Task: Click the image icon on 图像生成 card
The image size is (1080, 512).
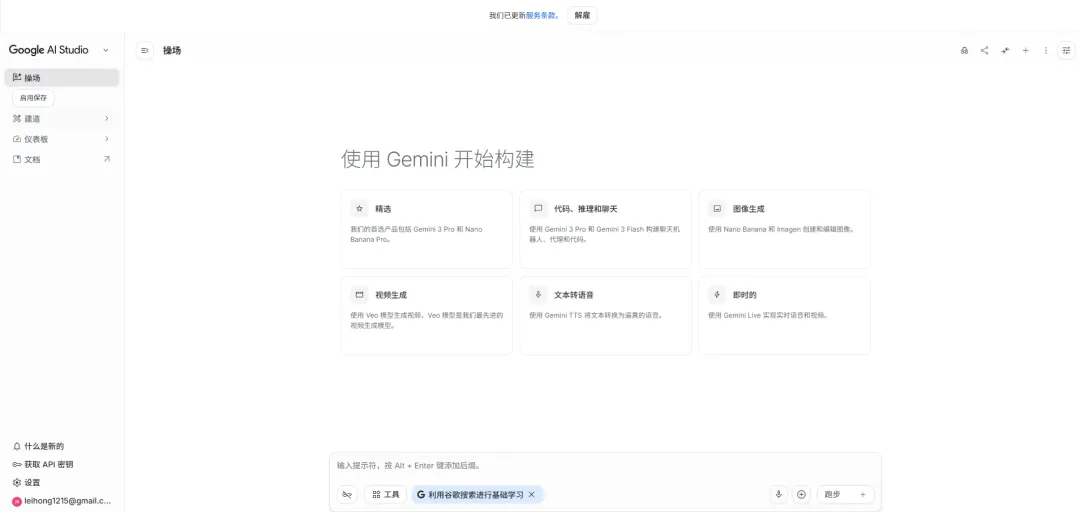Action: 717,208
